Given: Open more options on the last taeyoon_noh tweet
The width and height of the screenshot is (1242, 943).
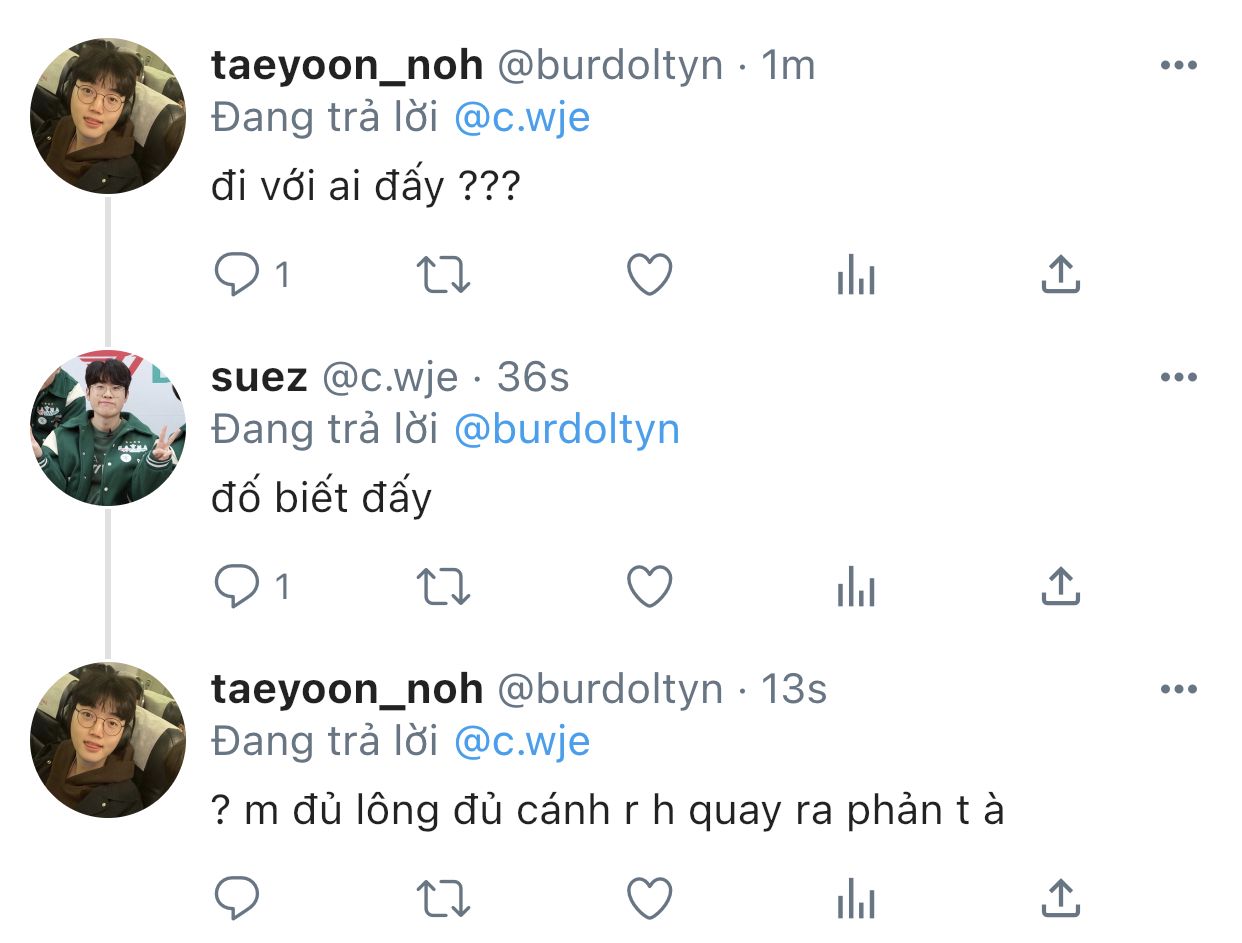Looking at the screenshot, I should point(1178,689).
